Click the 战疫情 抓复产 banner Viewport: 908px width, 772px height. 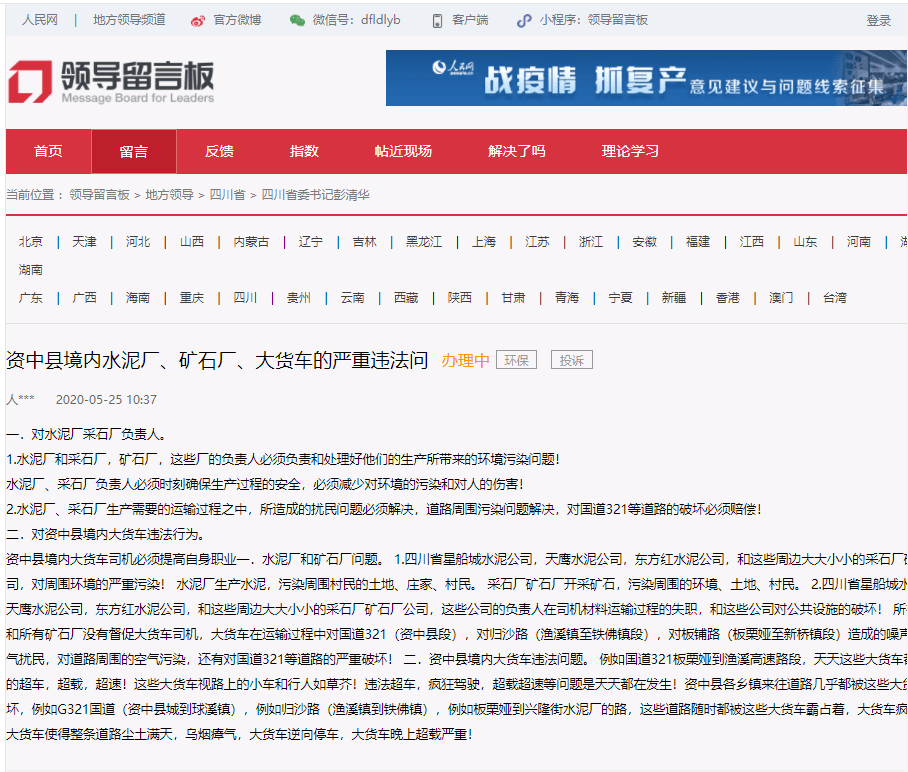click(x=646, y=78)
